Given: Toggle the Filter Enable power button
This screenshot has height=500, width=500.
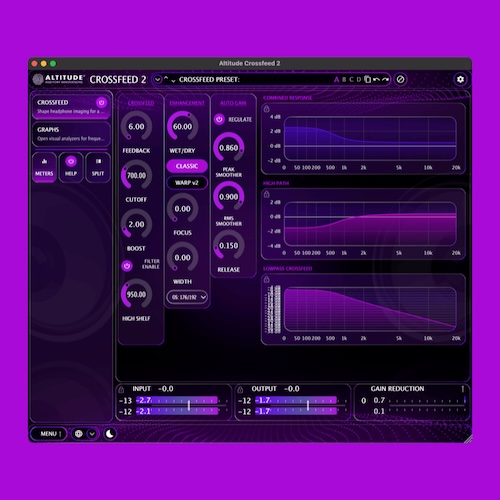Looking at the screenshot, I should (127, 266).
